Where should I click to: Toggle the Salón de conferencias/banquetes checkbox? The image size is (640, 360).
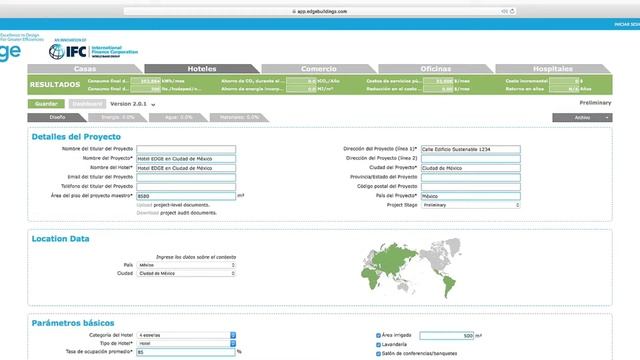click(x=378, y=353)
